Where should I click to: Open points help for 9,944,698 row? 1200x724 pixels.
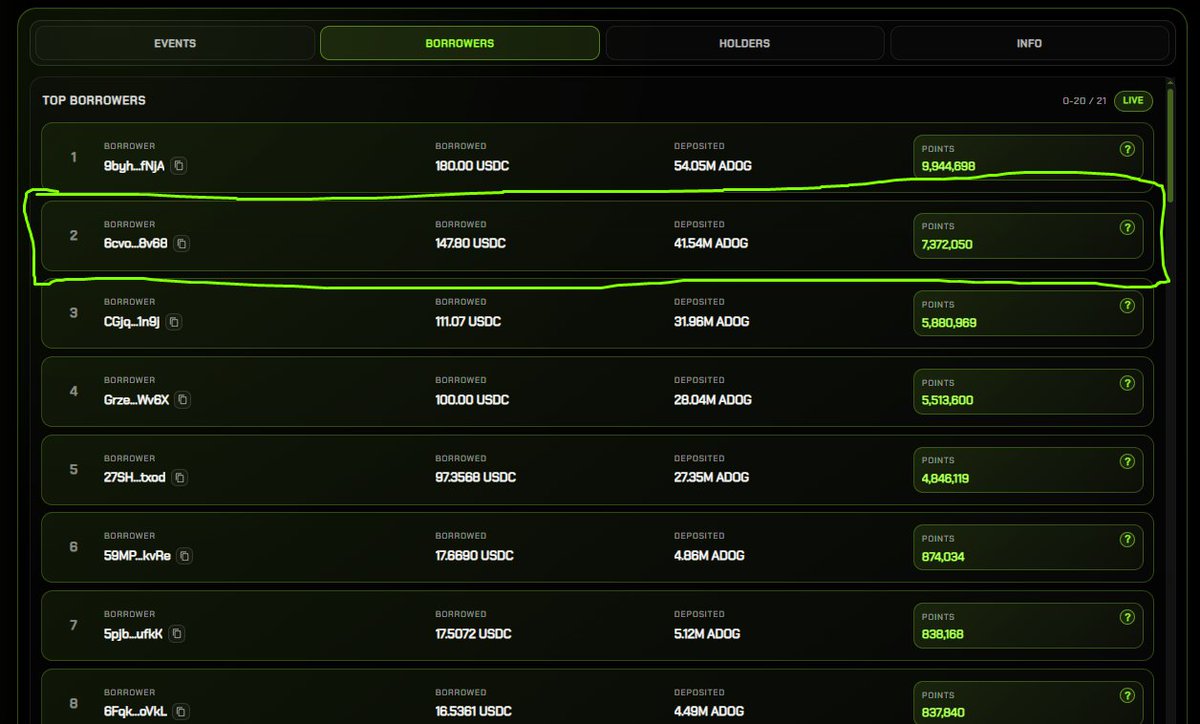click(1127, 149)
